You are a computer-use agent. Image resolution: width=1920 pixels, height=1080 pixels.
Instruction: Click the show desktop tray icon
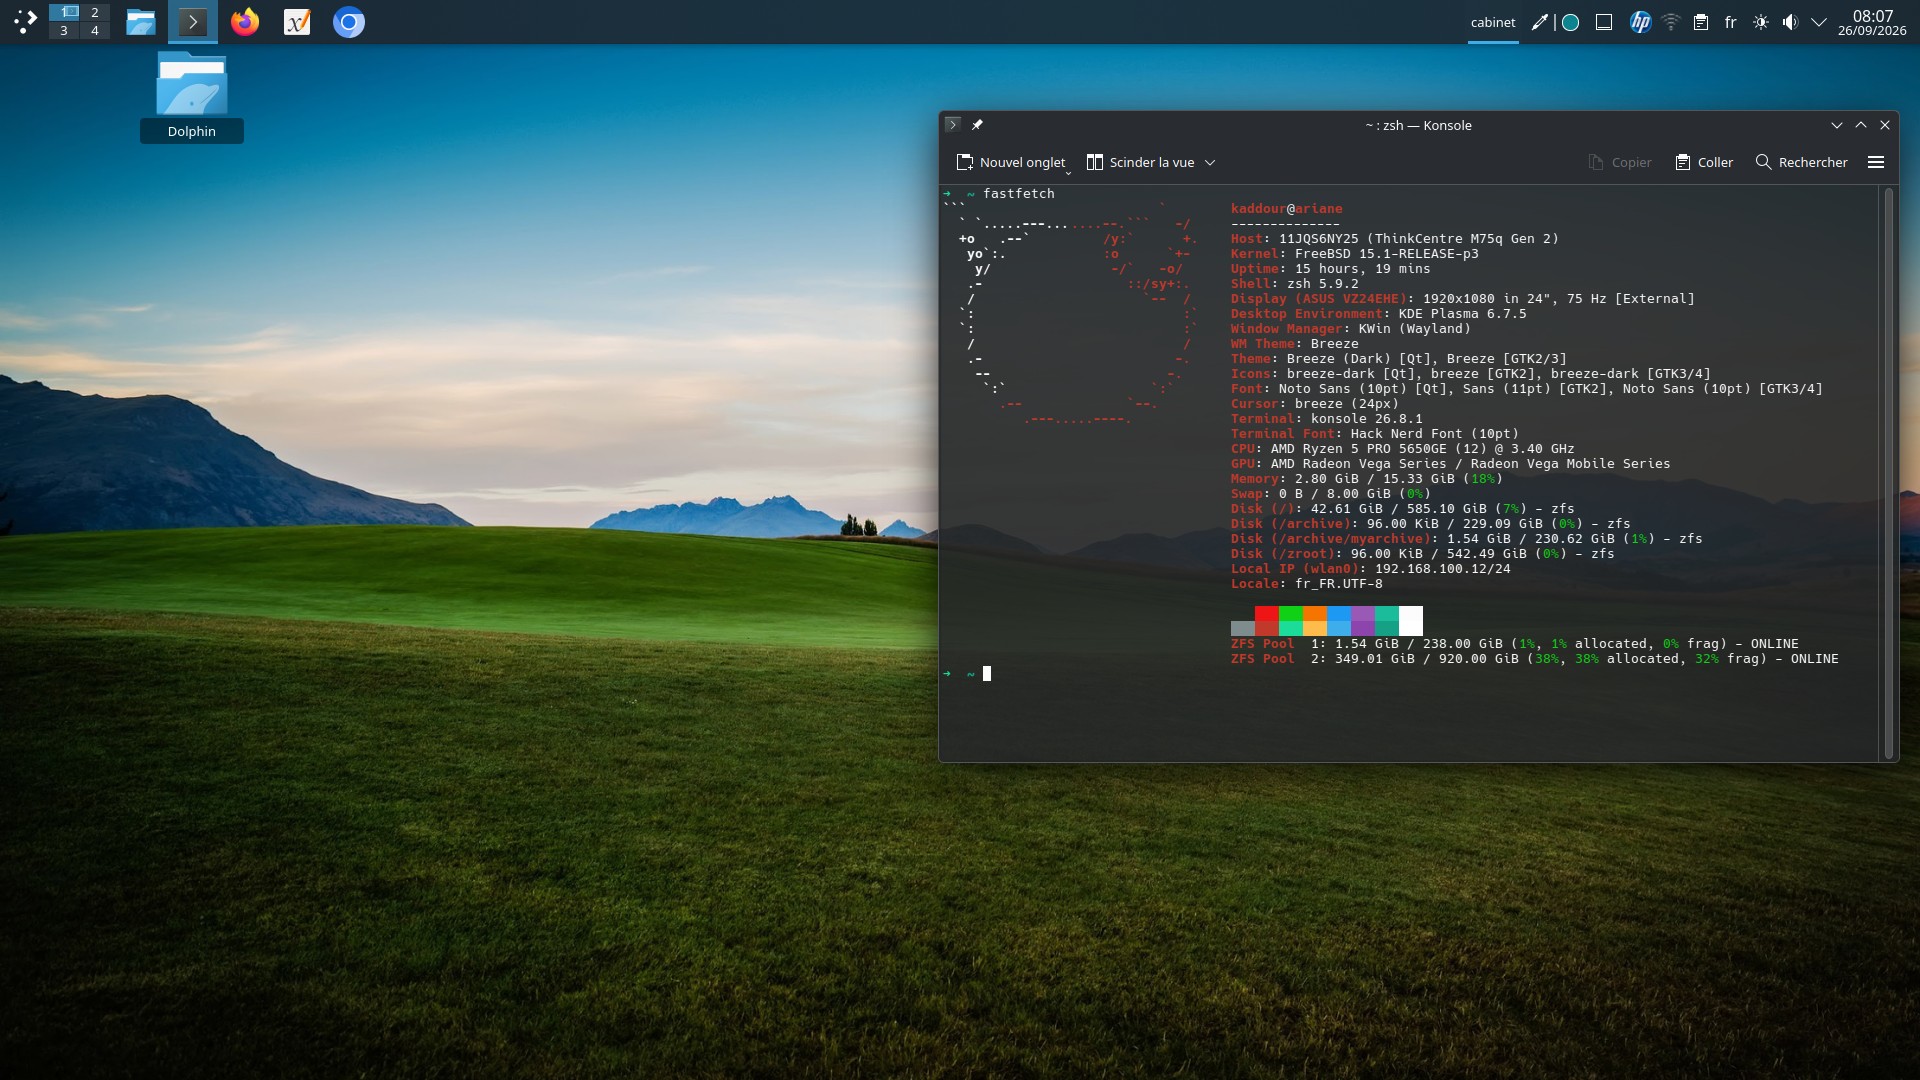click(1604, 22)
